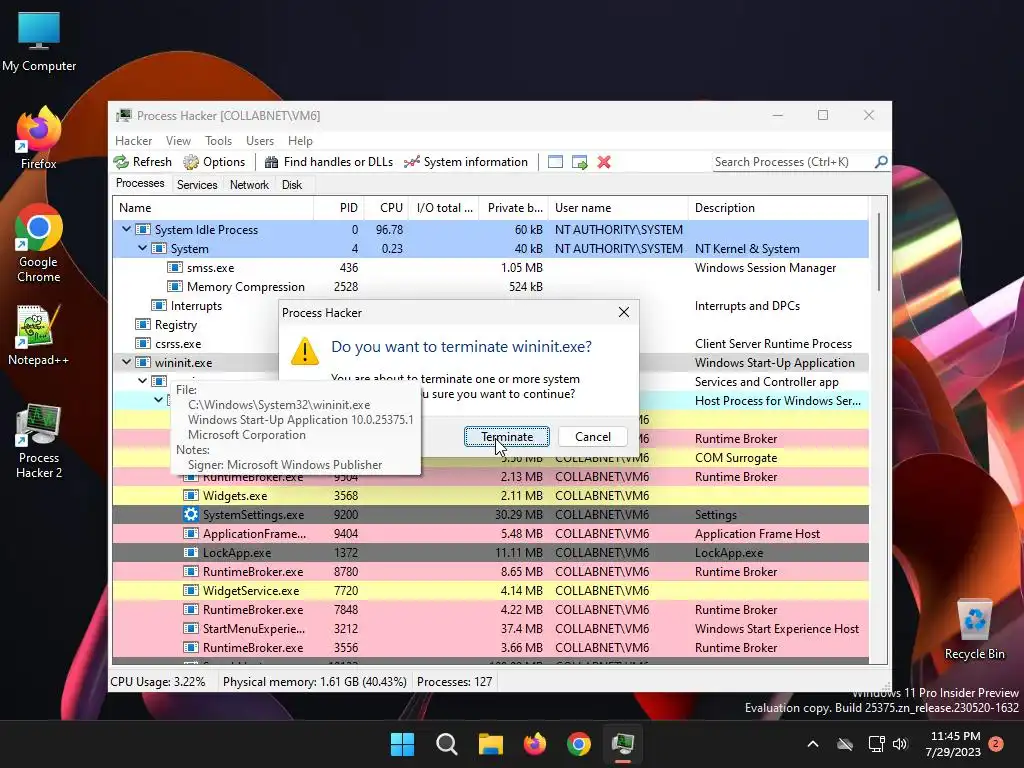The height and width of the screenshot is (768, 1024).
Task: Click the CPU Usage status bar entry
Action: tap(157, 682)
